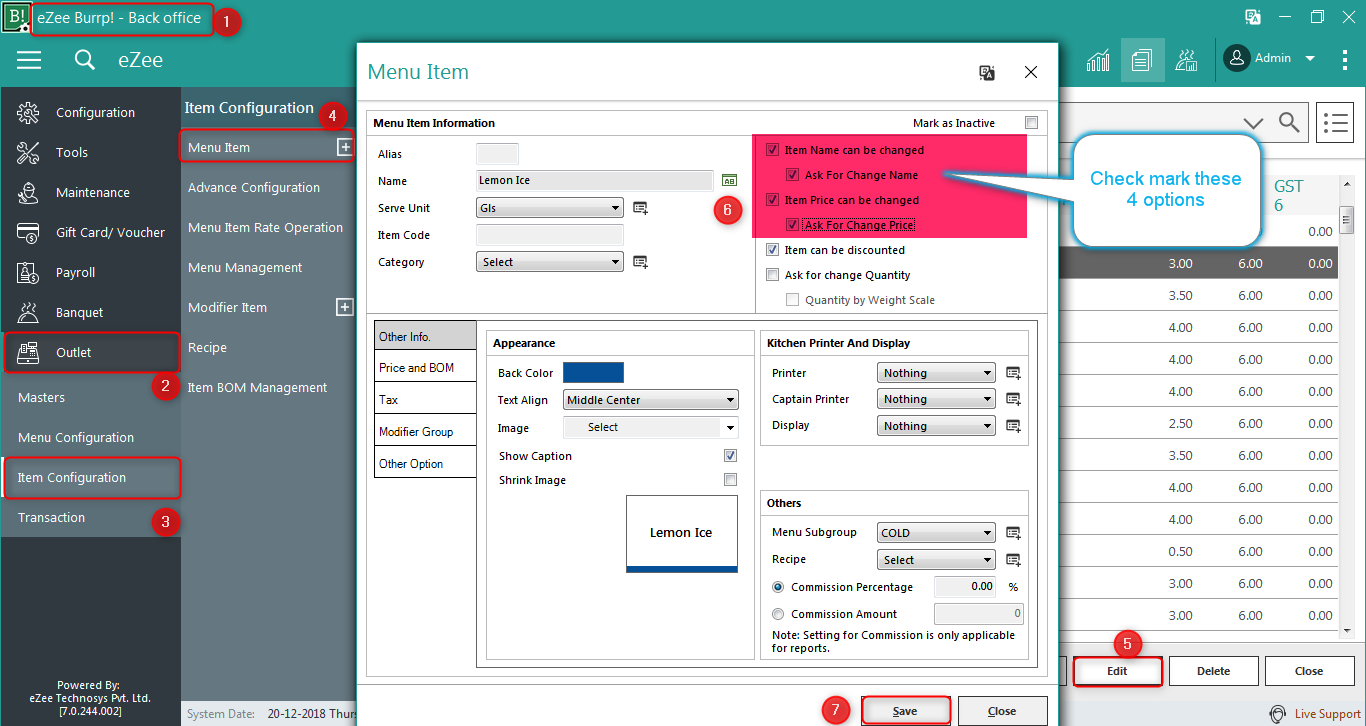Click translate icon in Menu Item dialog
Viewport: 1366px width, 726px height.
pyautogui.click(x=987, y=72)
